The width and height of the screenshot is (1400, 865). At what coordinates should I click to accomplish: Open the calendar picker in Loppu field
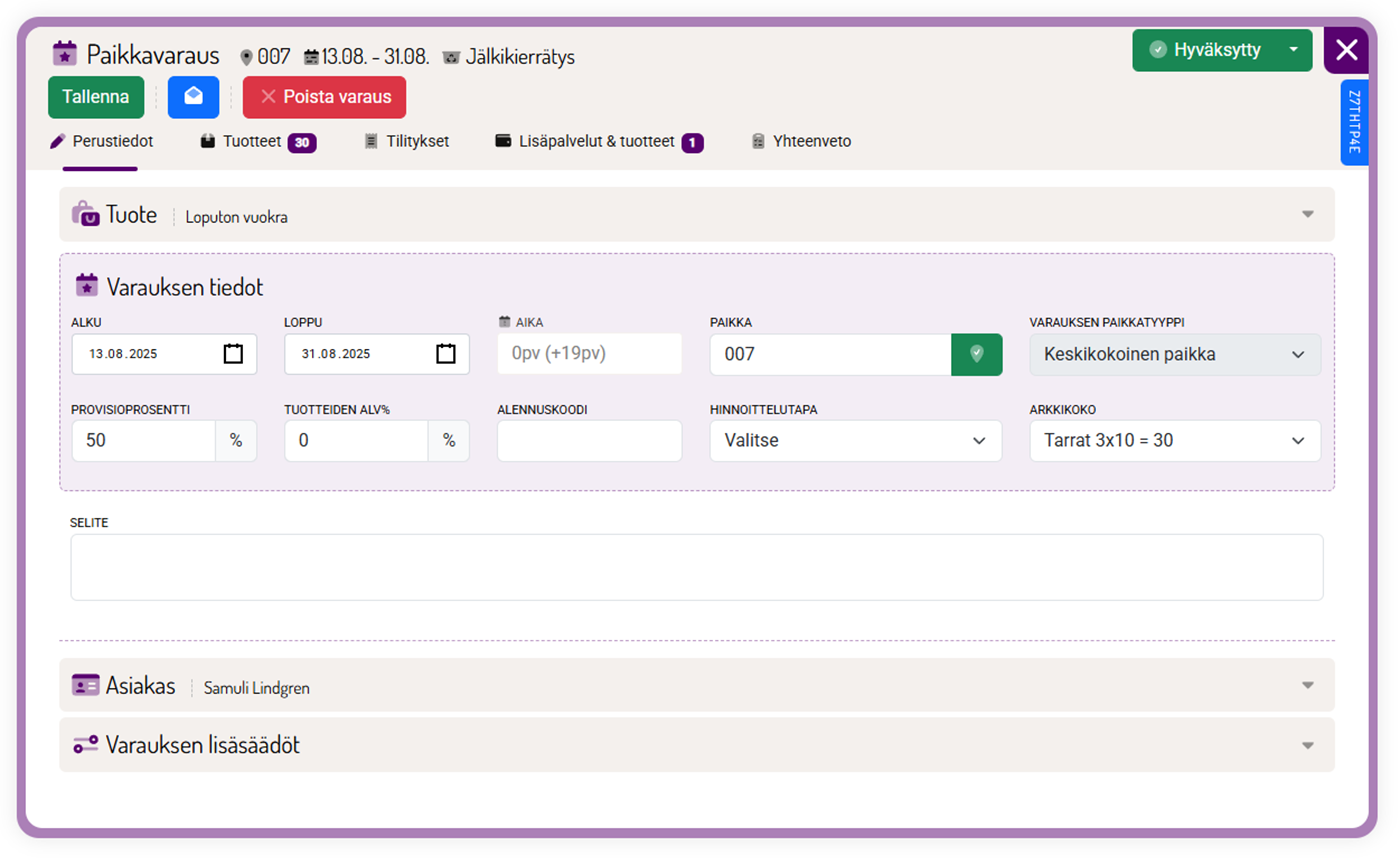[446, 354]
